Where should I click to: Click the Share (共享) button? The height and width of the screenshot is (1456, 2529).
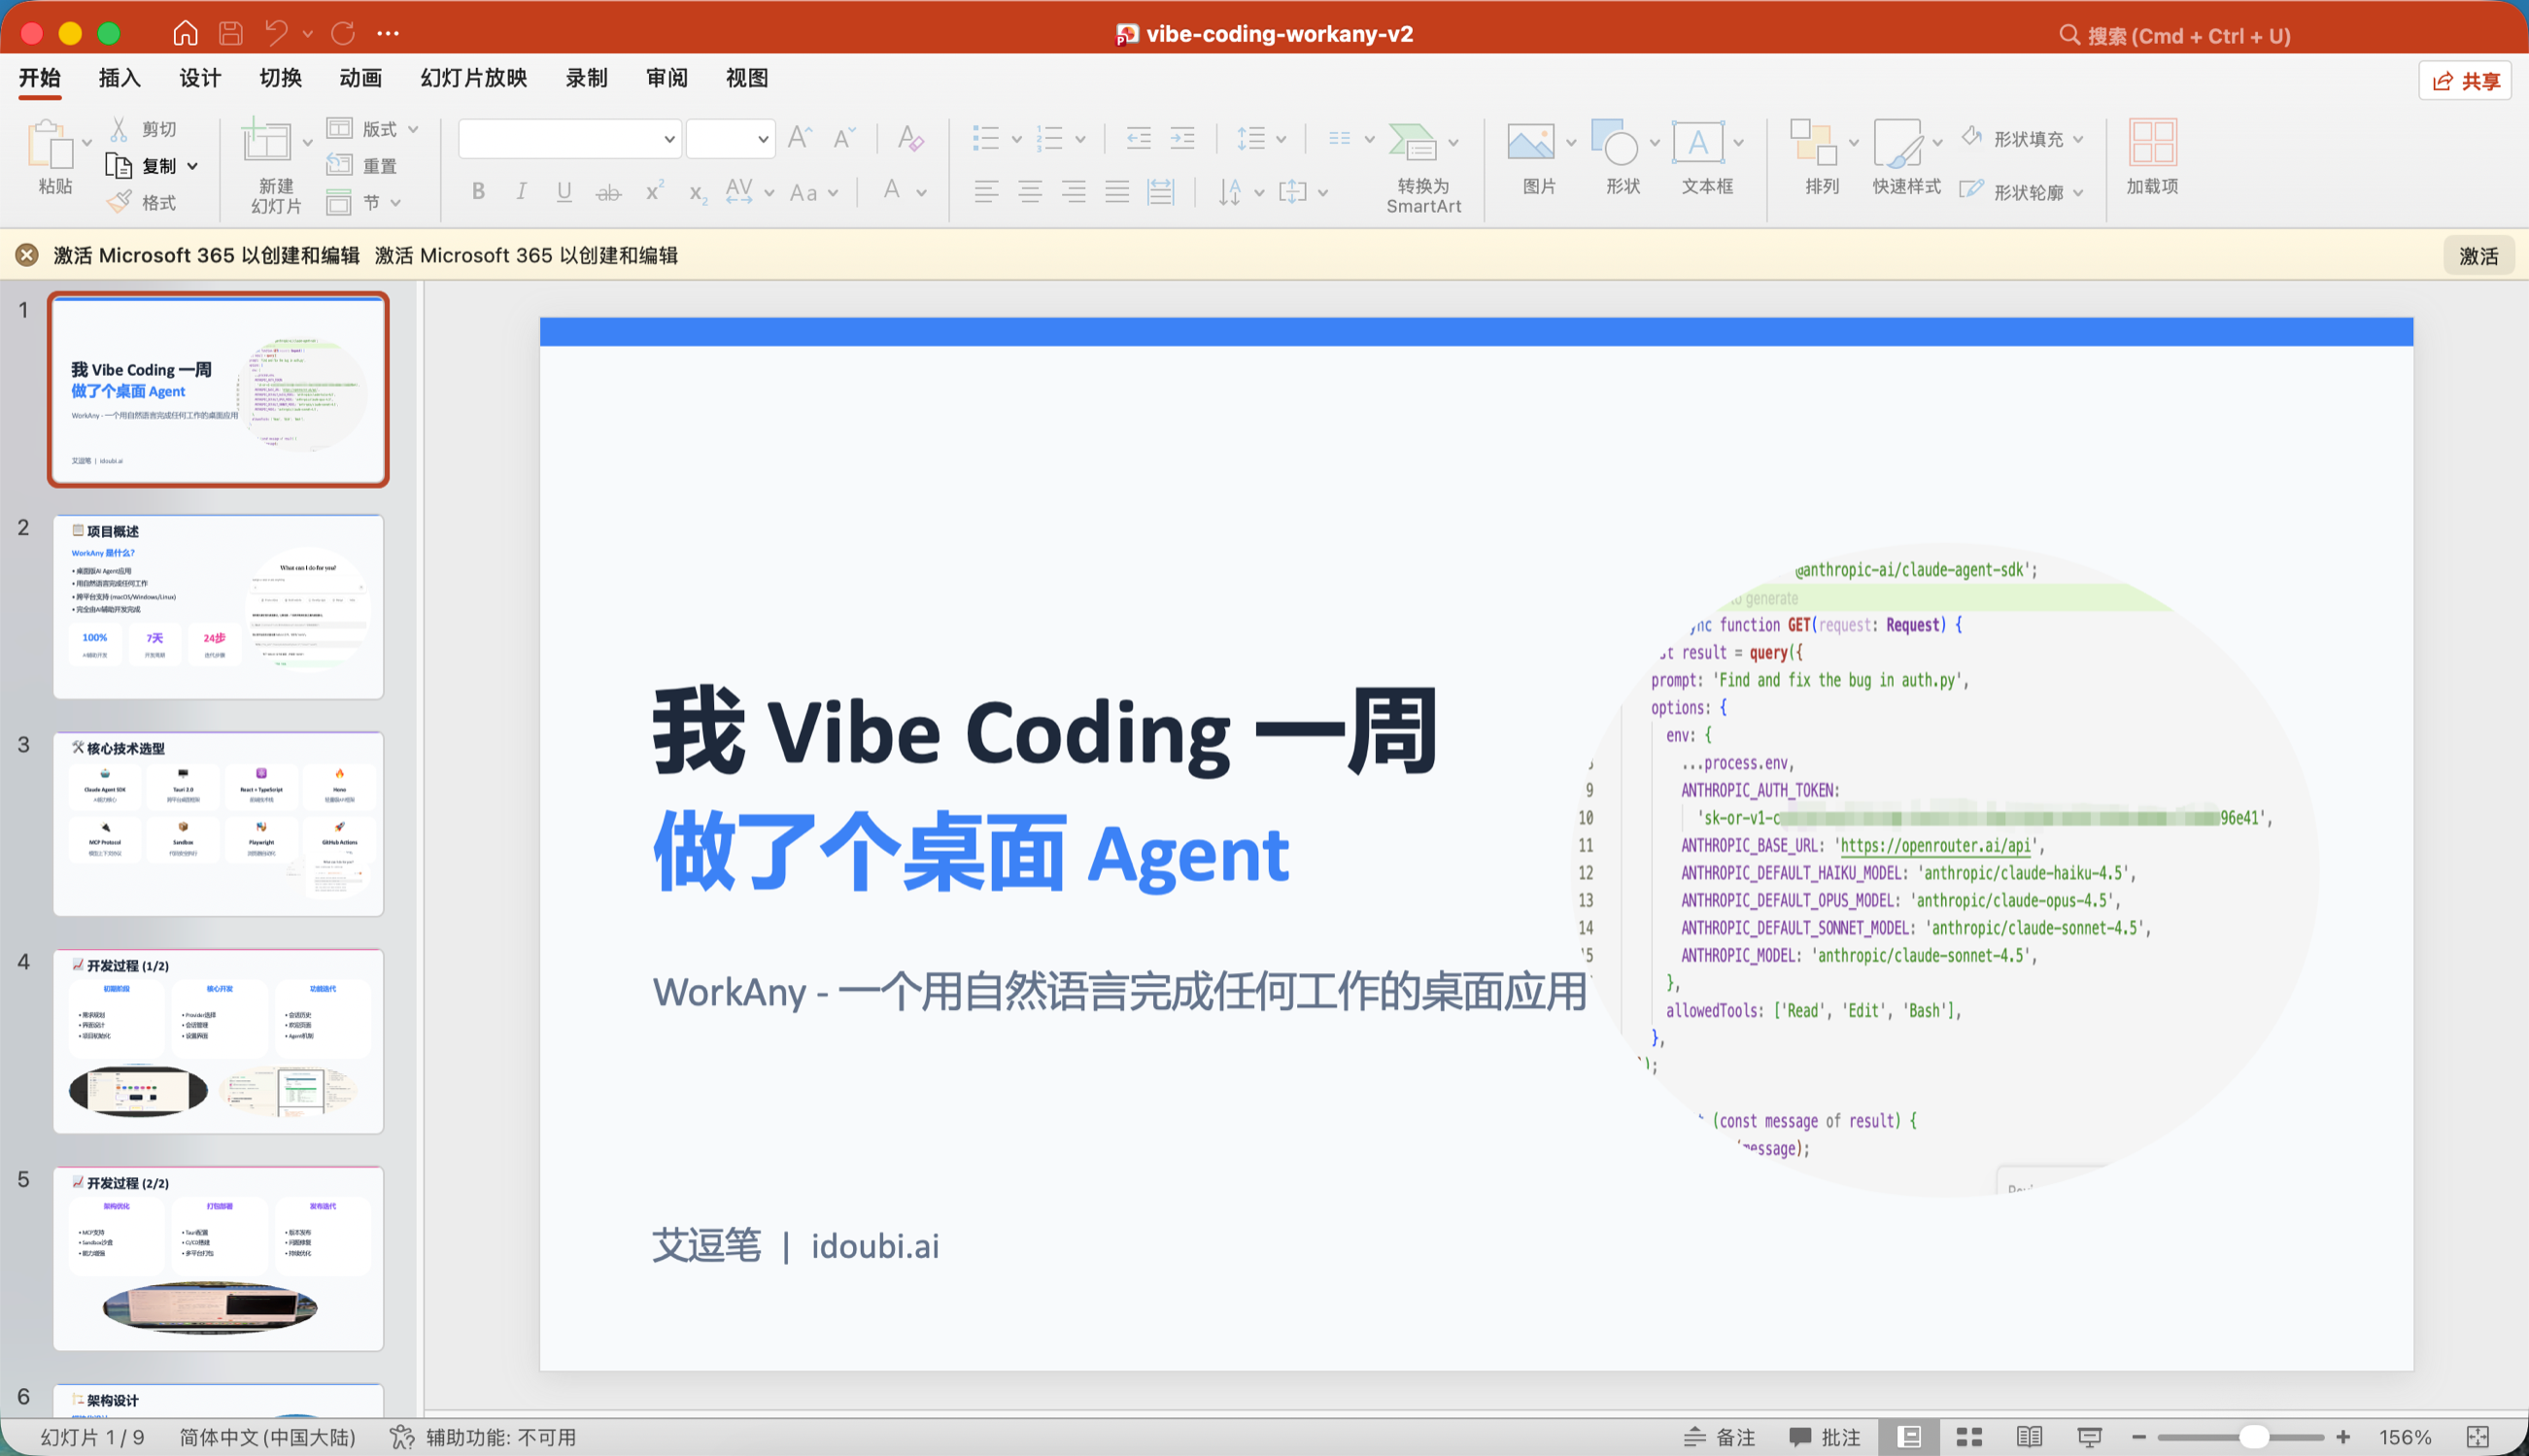tap(2465, 81)
